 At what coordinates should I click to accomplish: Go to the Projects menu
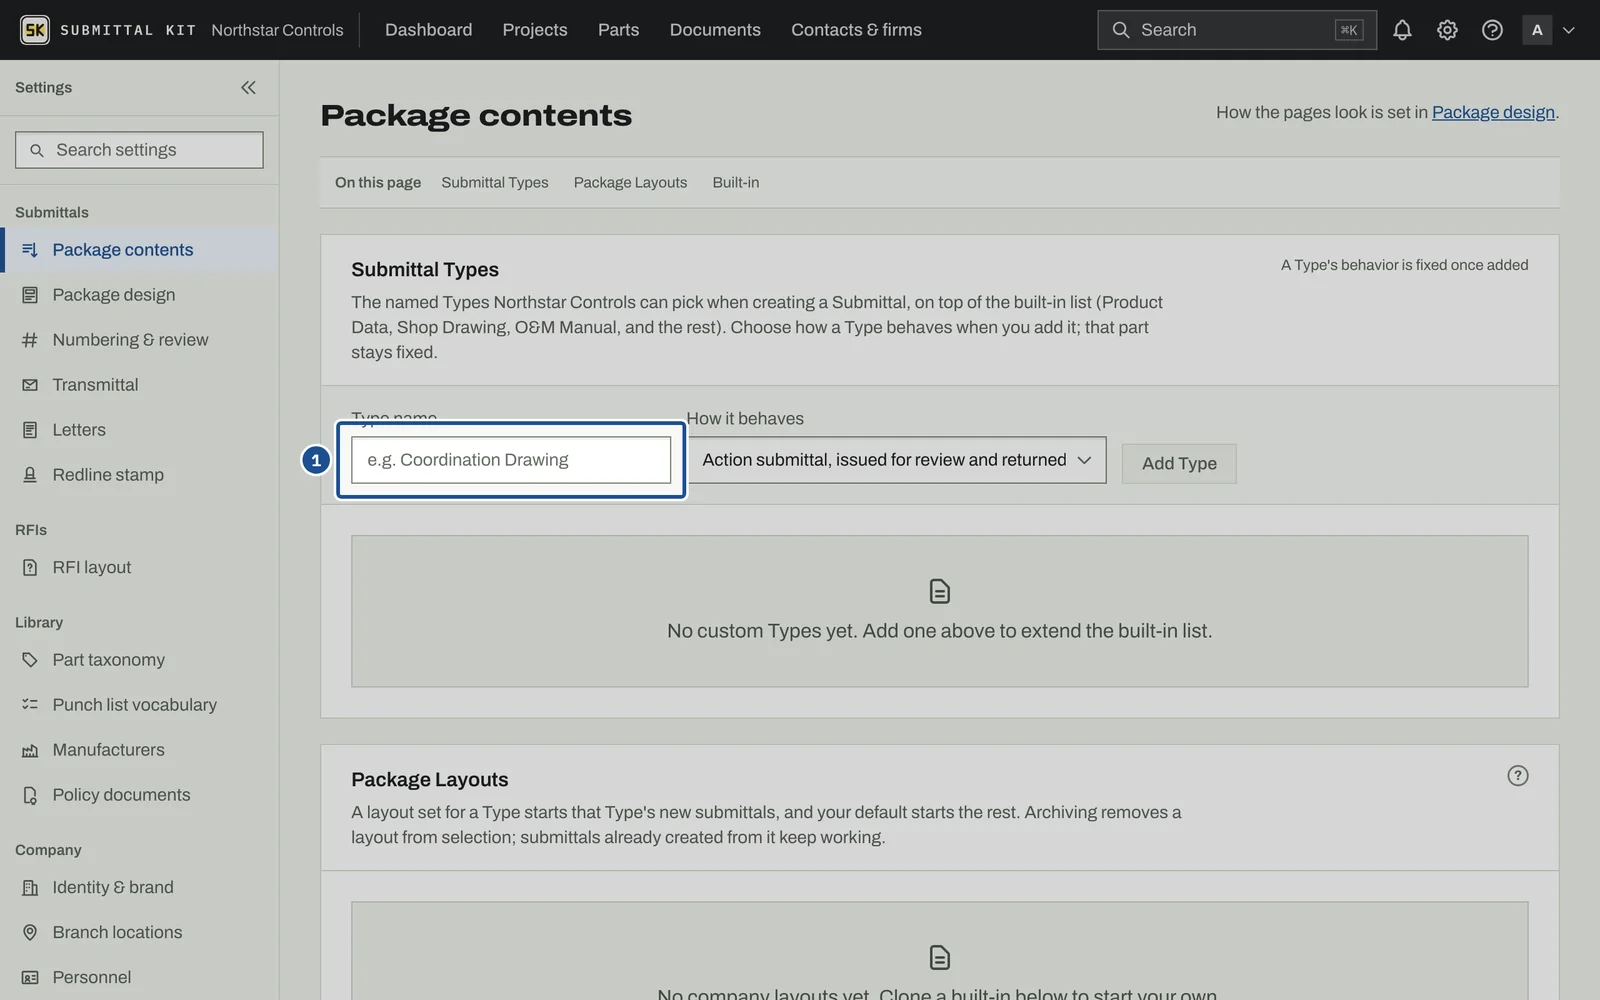pos(535,30)
